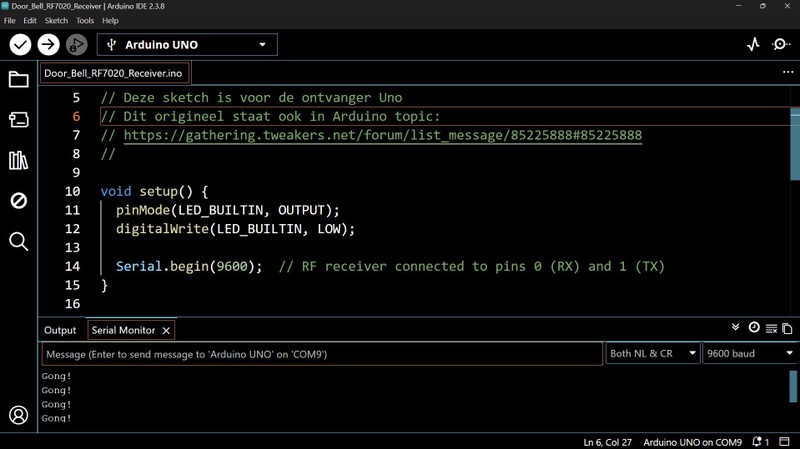Click the first 'Gong!' output line

[x=56, y=376]
